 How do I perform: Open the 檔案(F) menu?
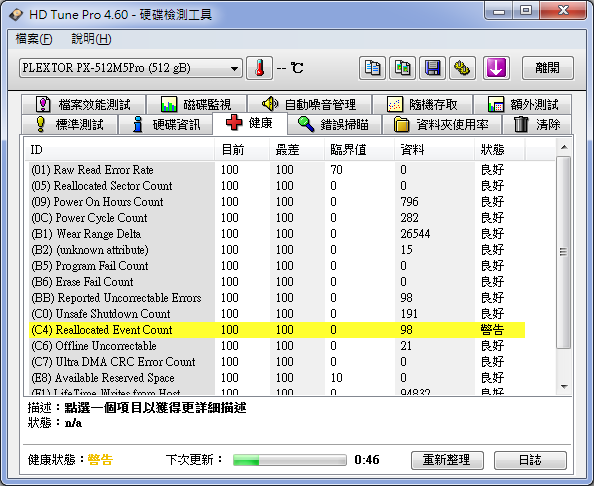pos(34,39)
